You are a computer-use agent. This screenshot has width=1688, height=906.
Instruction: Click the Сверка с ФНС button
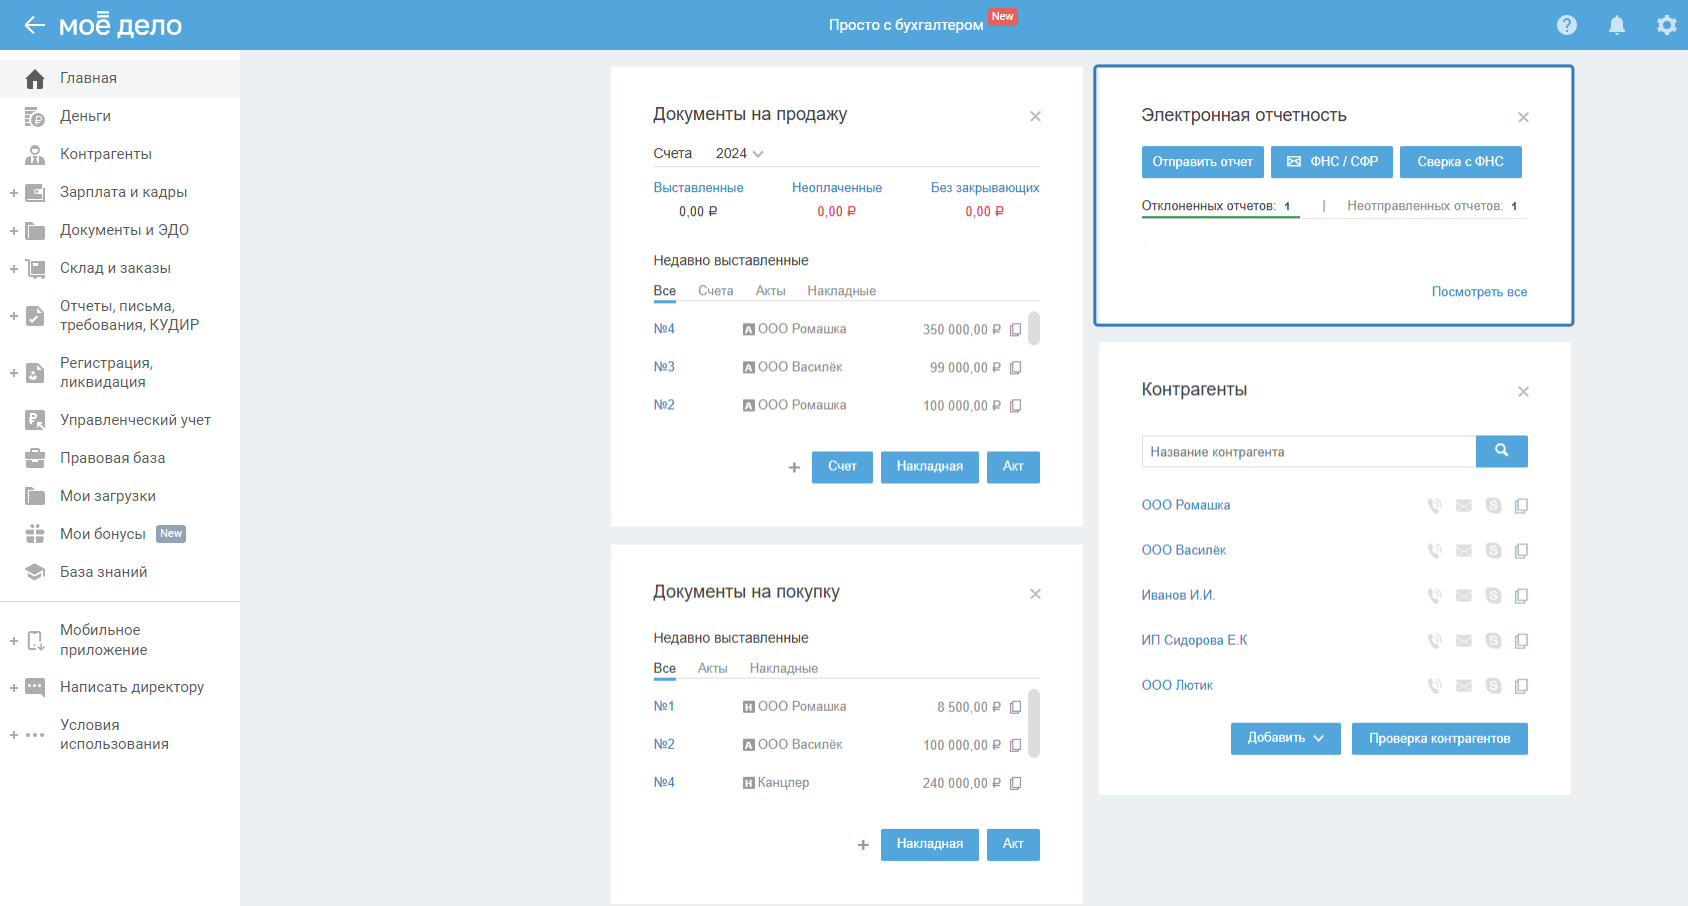click(1460, 162)
